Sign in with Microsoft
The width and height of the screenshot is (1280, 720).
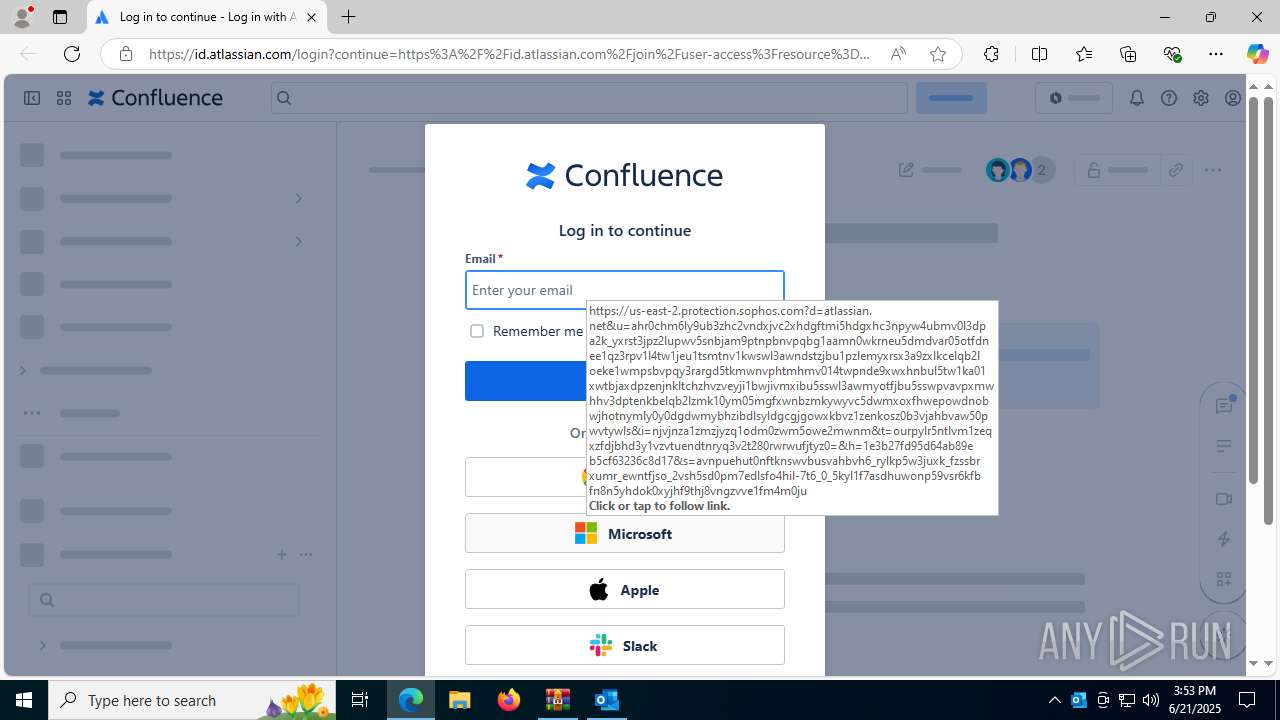tap(625, 534)
